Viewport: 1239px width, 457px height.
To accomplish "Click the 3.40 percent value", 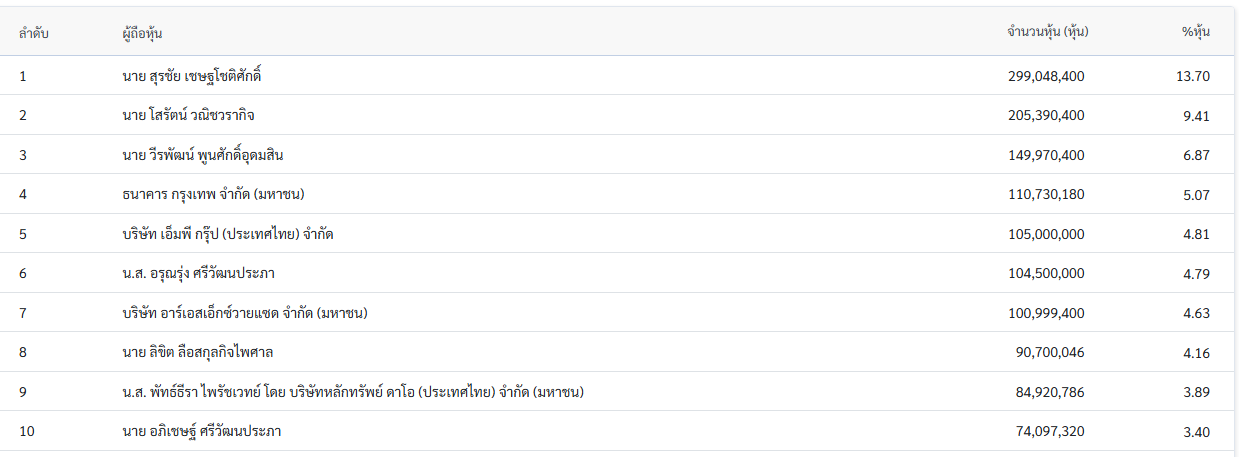I will [x=1196, y=431].
